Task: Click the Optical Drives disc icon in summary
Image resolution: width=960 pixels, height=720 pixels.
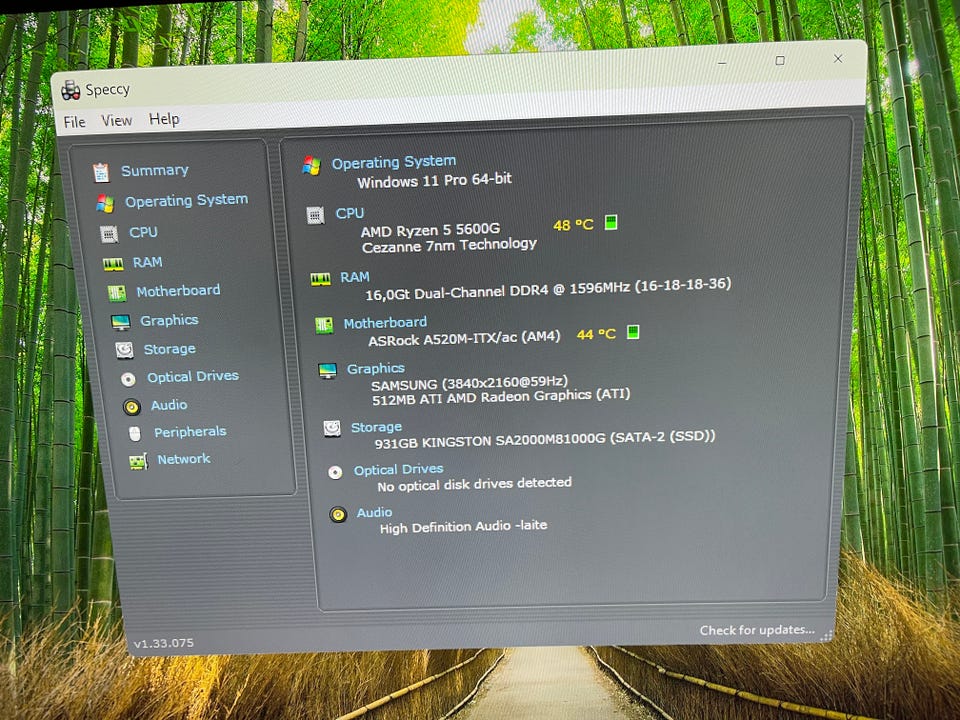Action: point(335,473)
